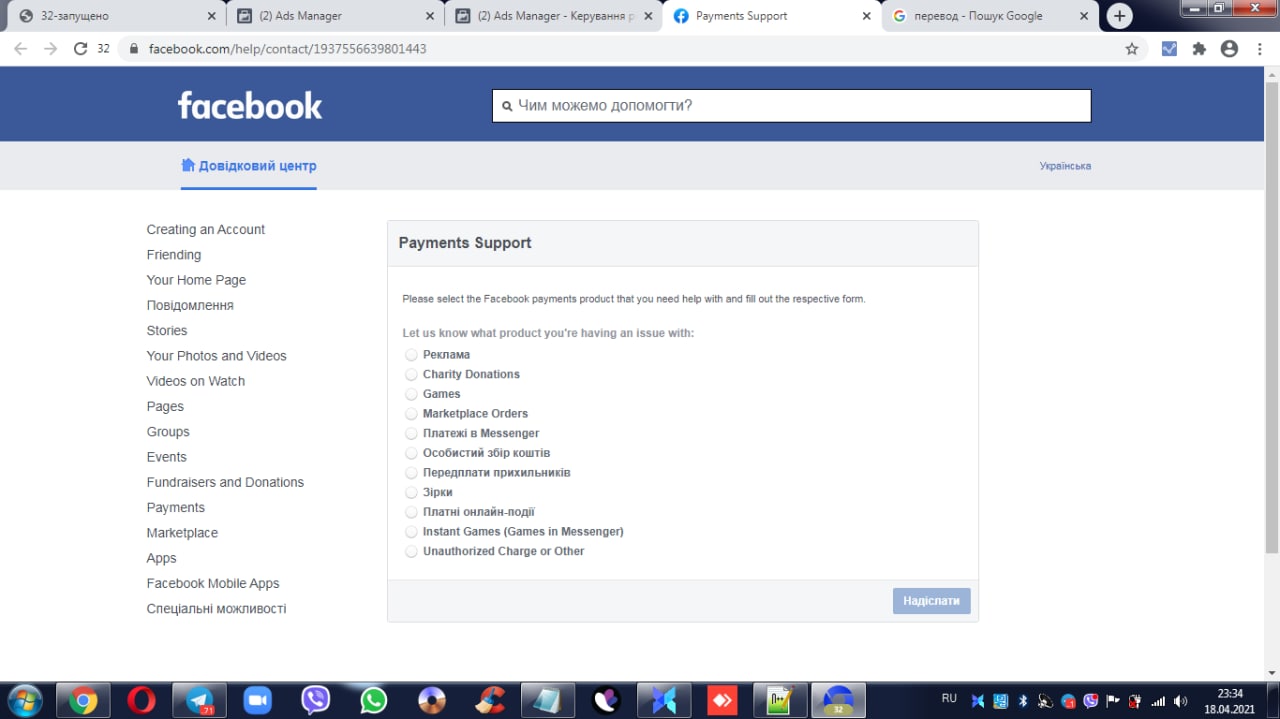Image resolution: width=1280 pixels, height=719 pixels.
Task: Launch Opera from the taskbar
Action: (142, 700)
